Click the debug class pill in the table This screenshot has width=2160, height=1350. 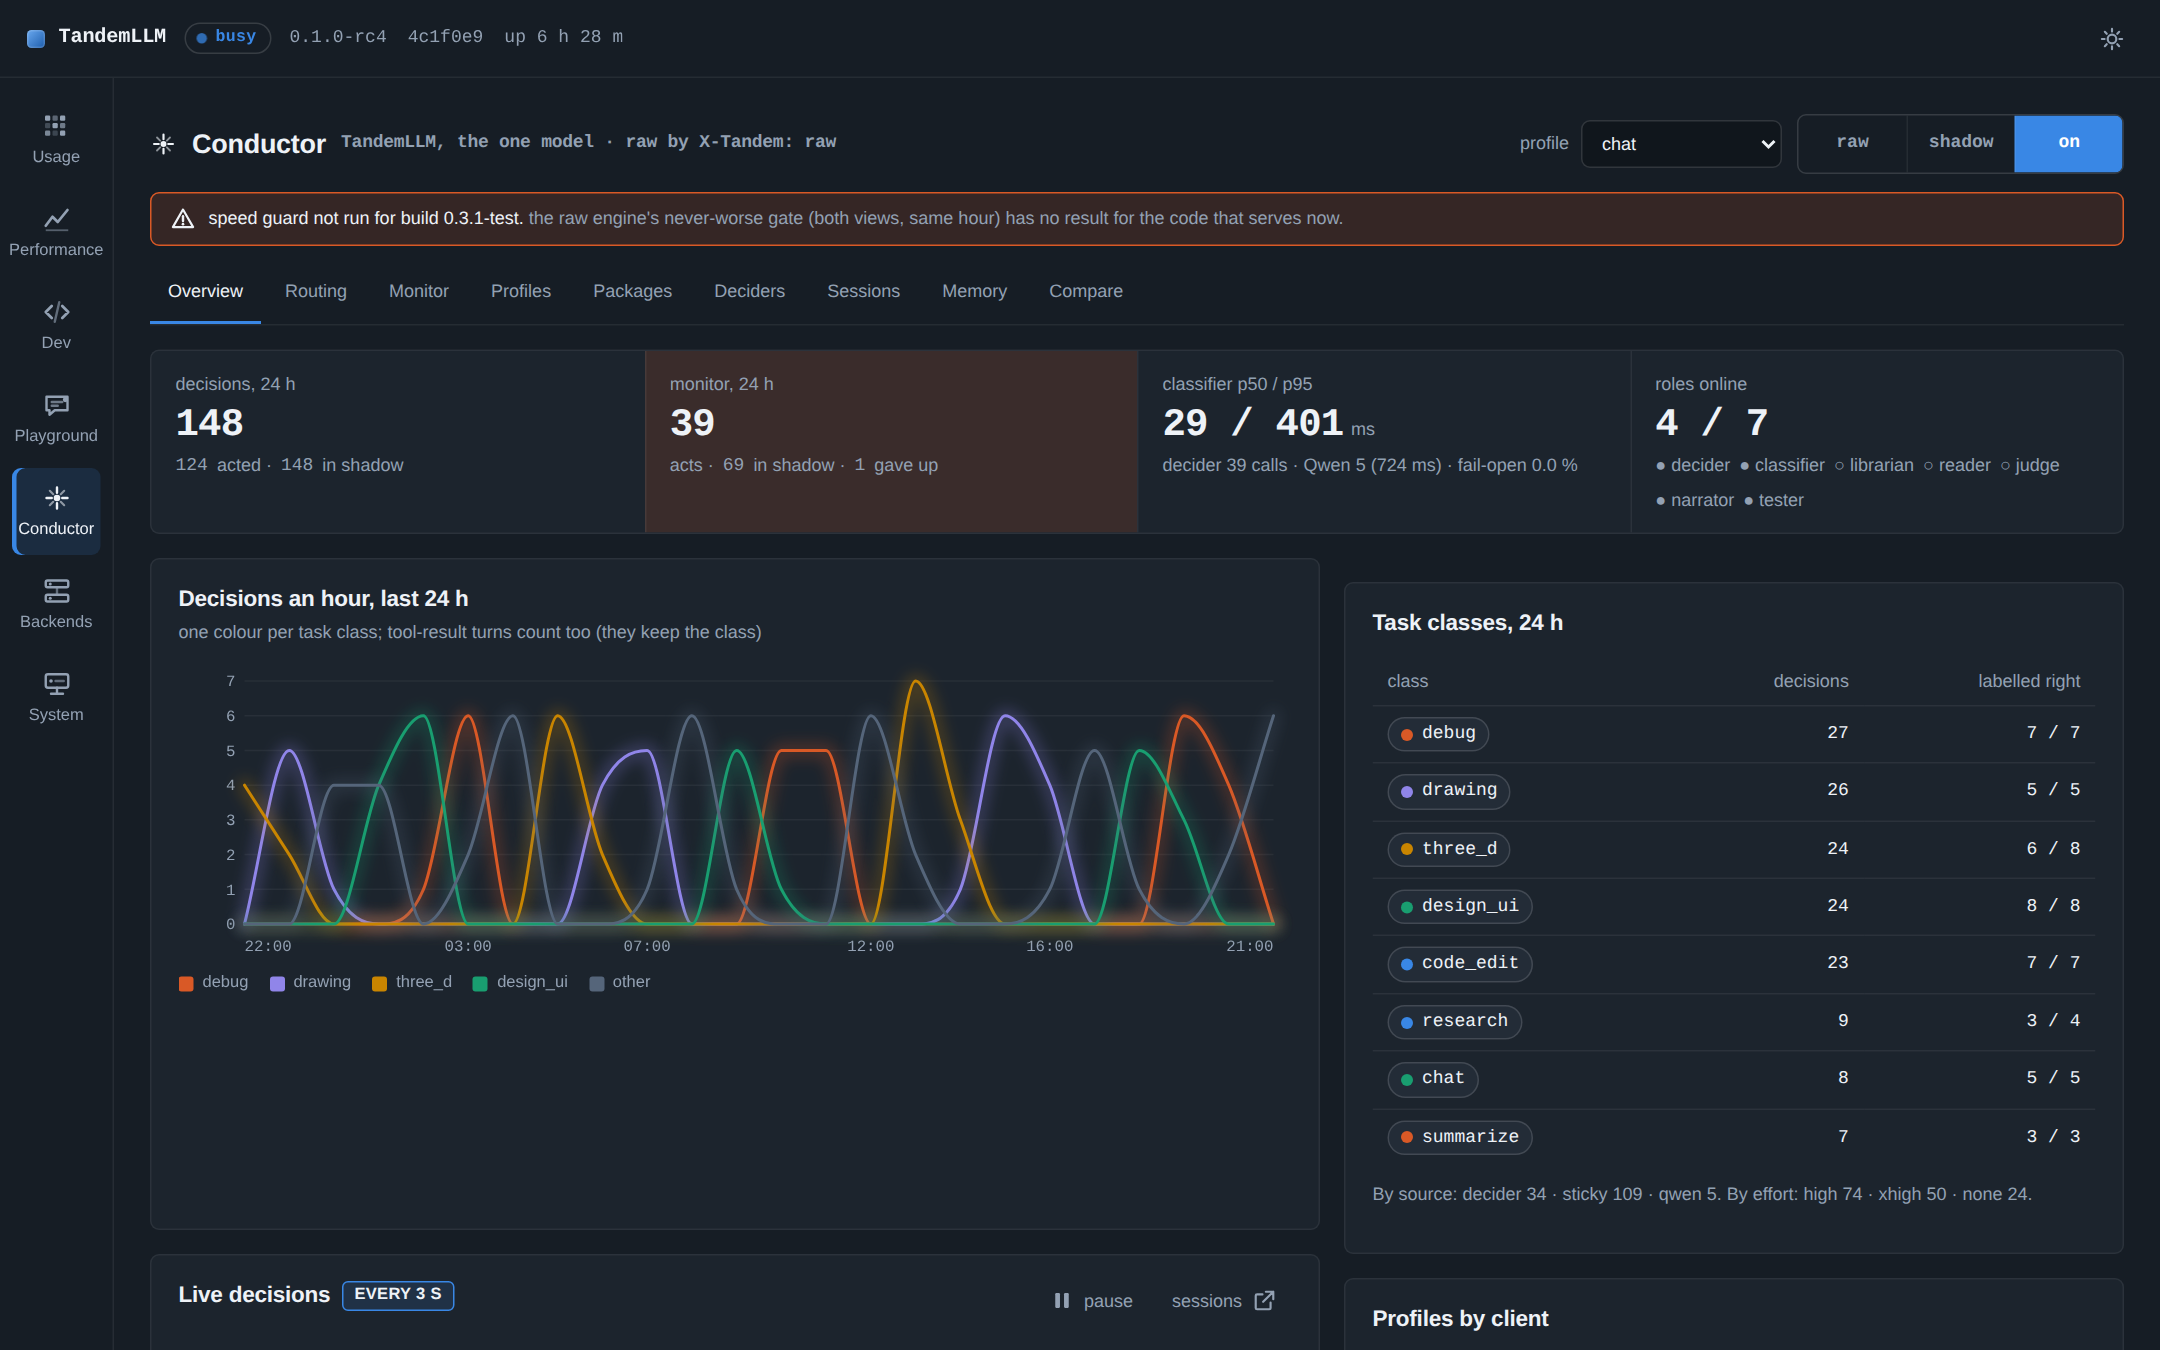point(1438,733)
